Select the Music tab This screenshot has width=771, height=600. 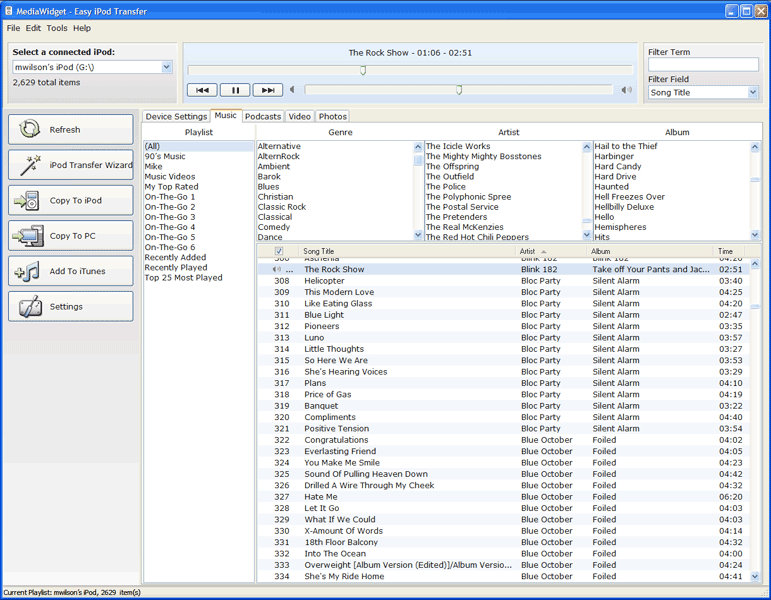(226, 116)
